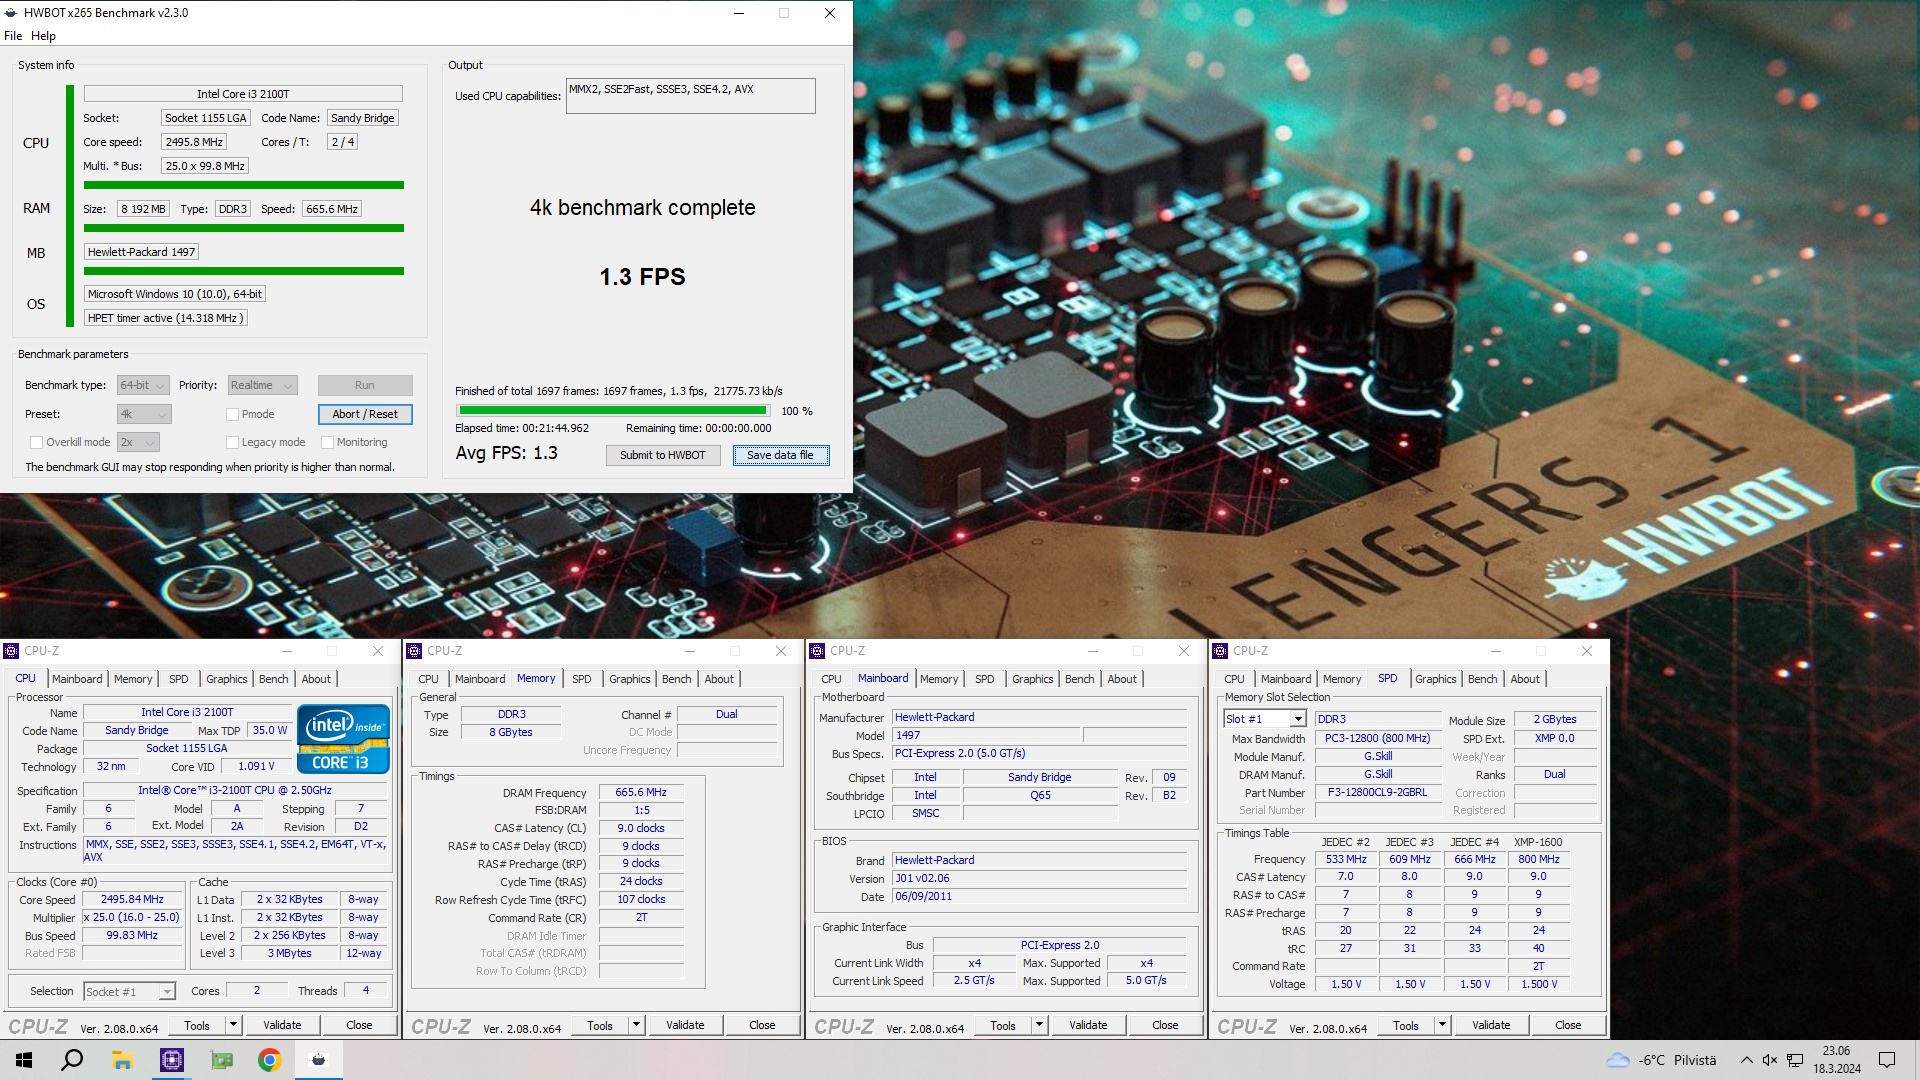Open Google Chrome from taskbar
The height and width of the screenshot is (1080, 1920).
pyautogui.click(x=269, y=1060)
